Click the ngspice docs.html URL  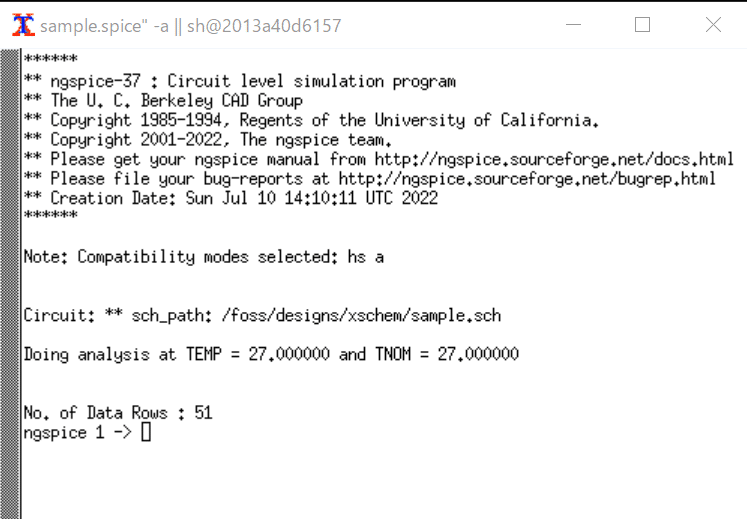point(554,159)
